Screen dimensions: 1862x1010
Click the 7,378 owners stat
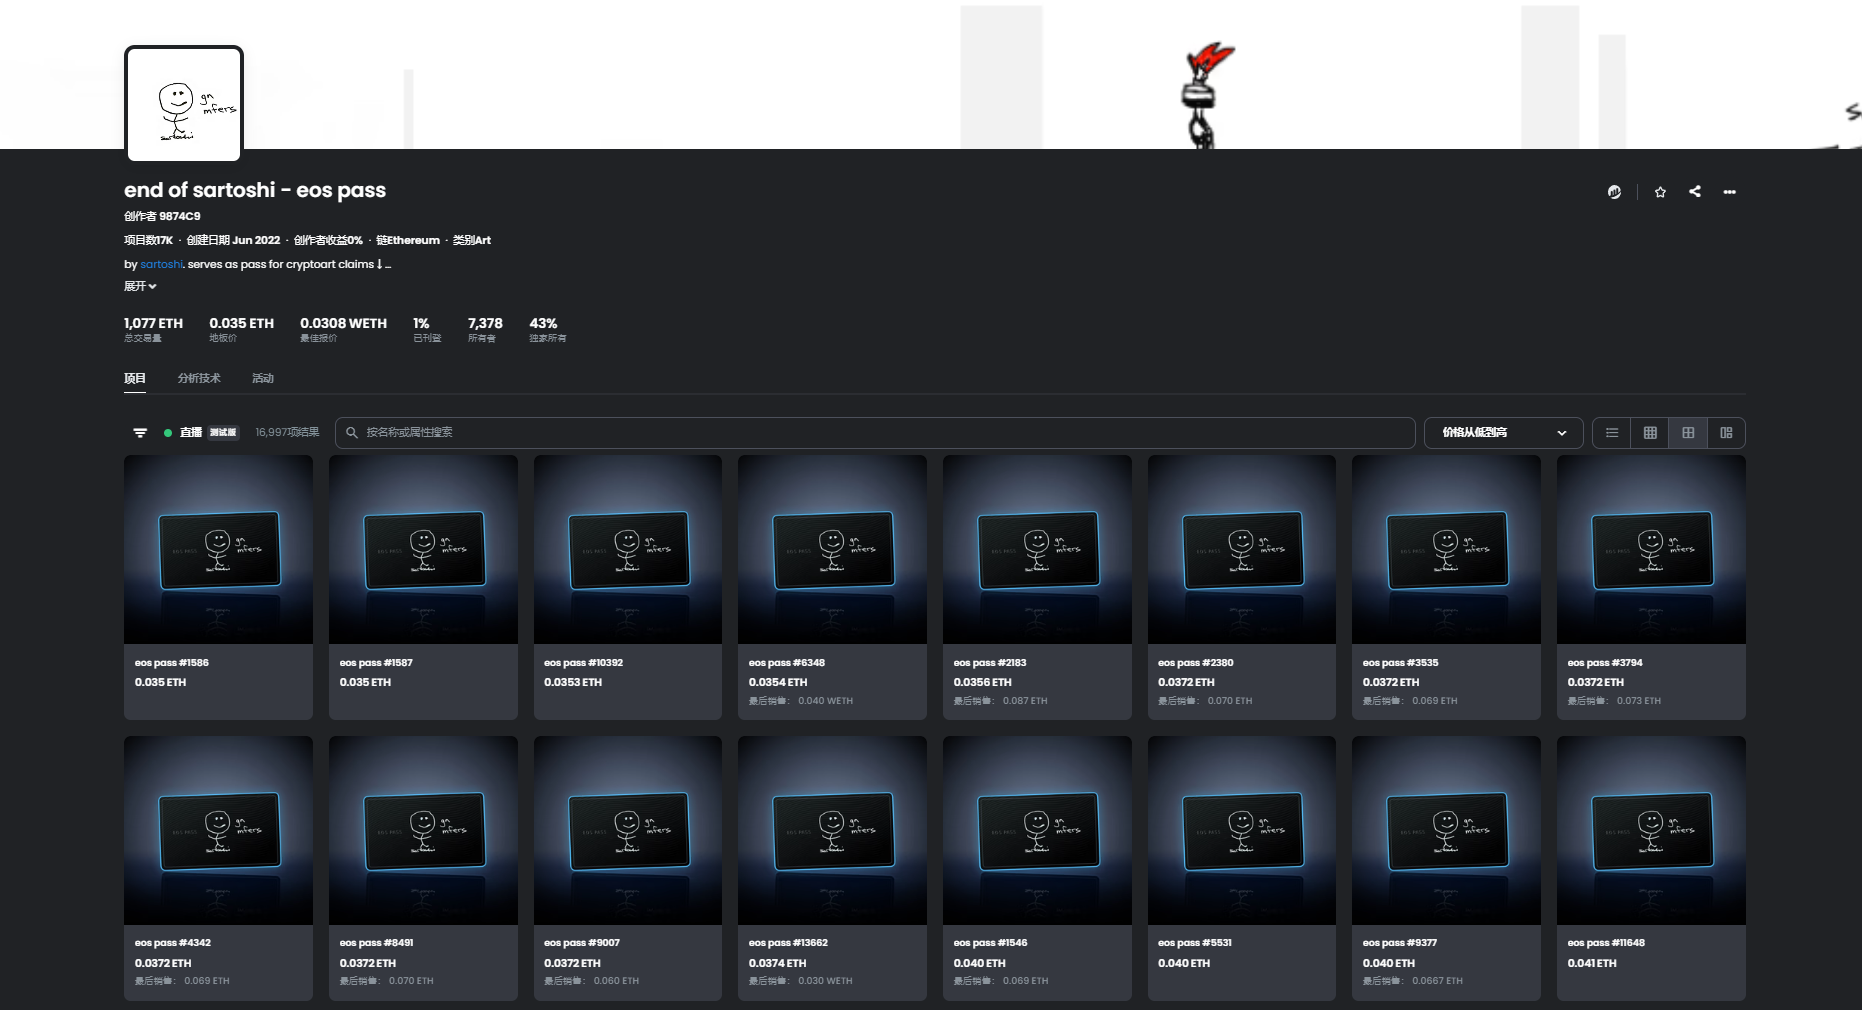point(485,329)
